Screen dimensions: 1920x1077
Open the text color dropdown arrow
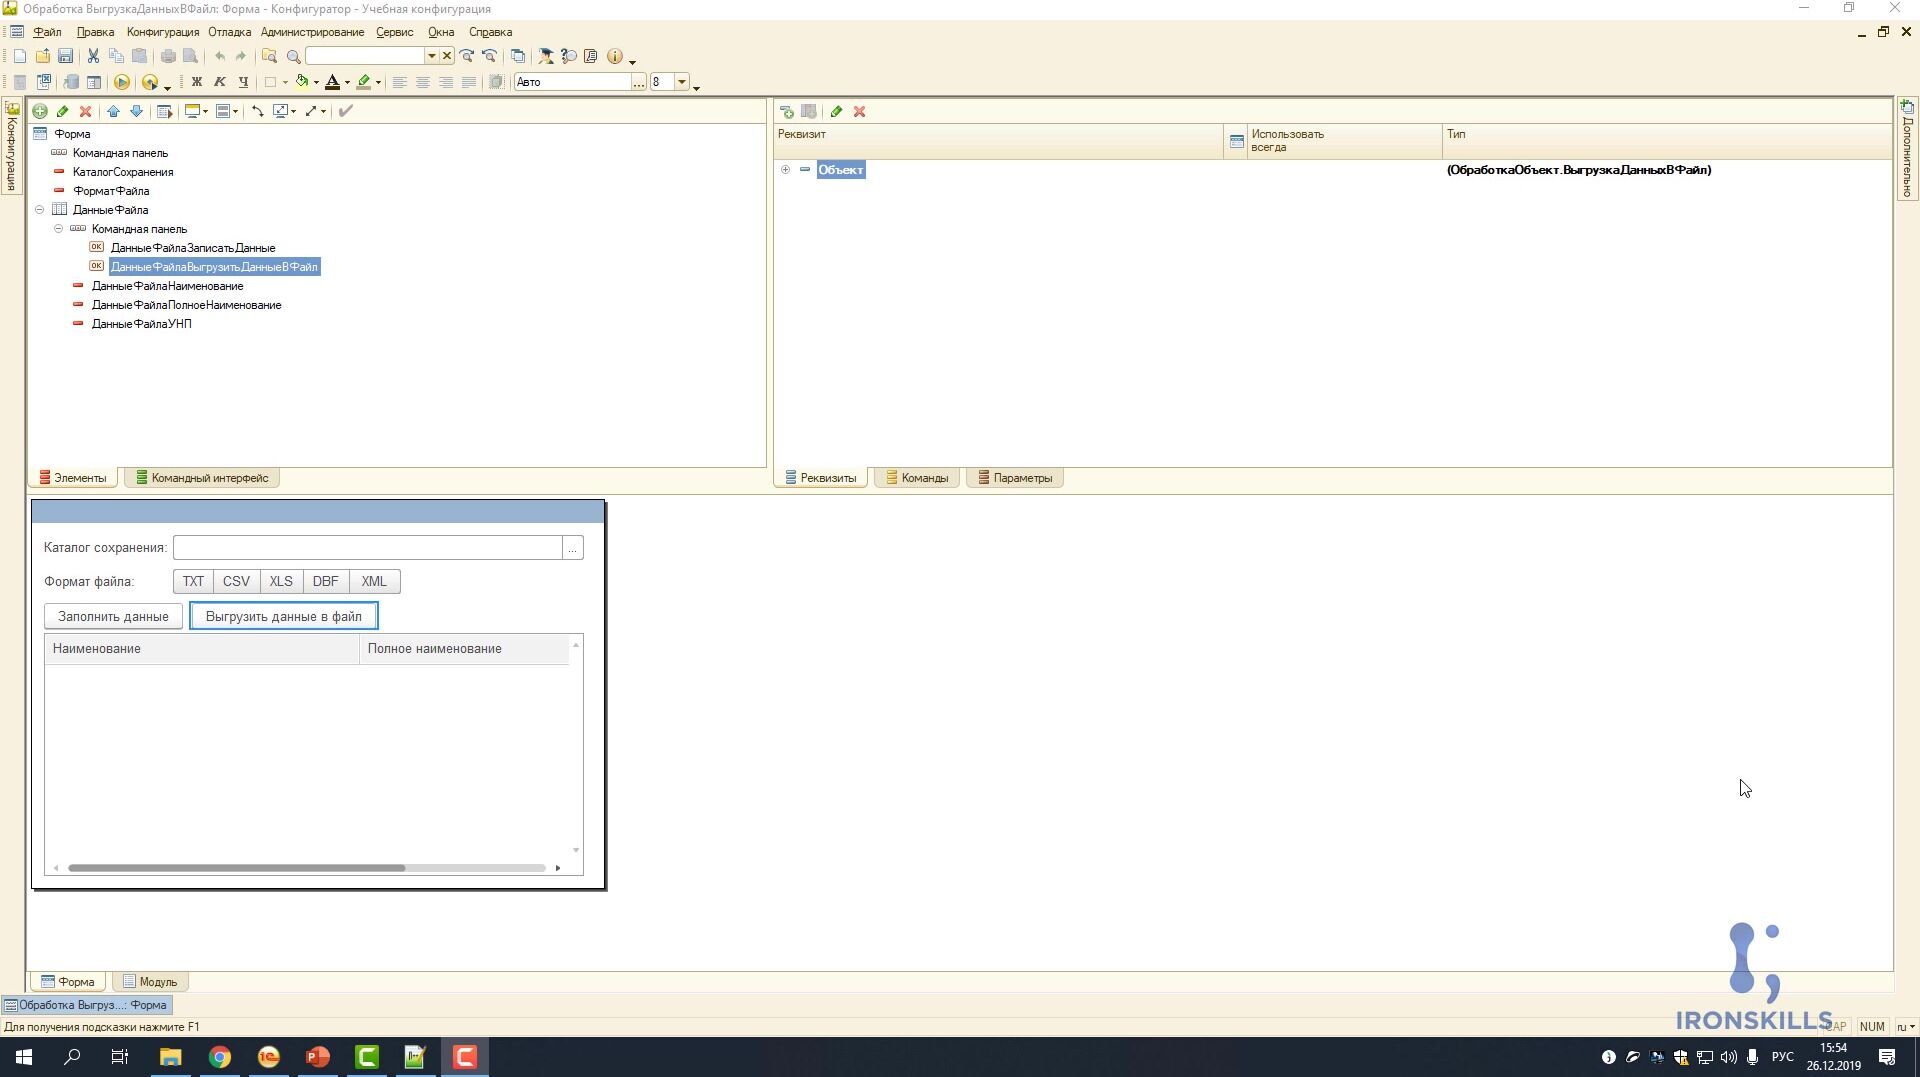pos(347,82)
